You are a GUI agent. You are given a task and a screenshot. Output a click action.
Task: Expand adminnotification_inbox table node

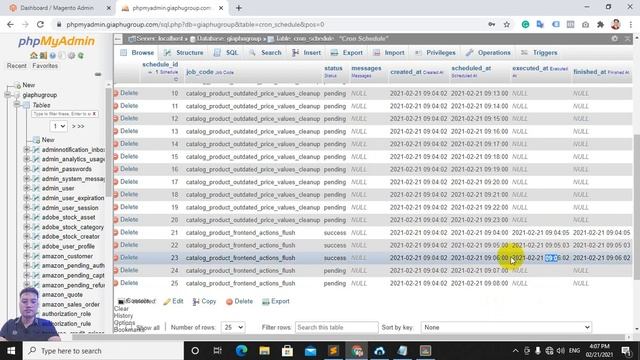tap(27, 150)
